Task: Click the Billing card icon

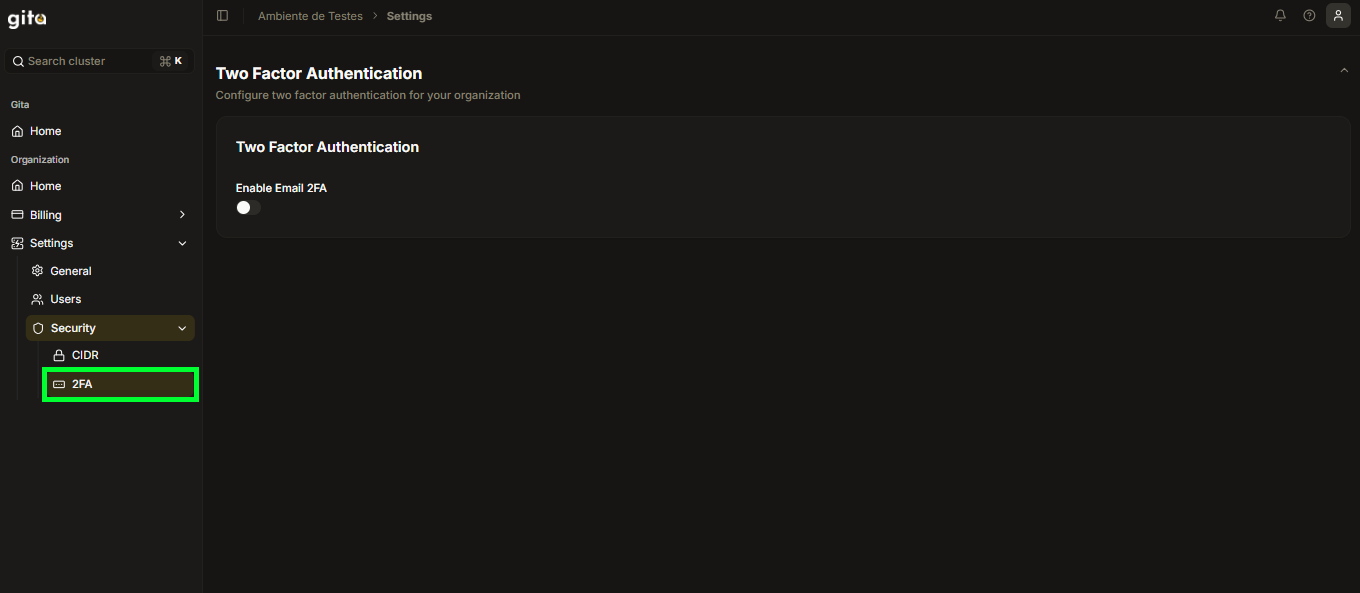Action: tap(17, 215)
